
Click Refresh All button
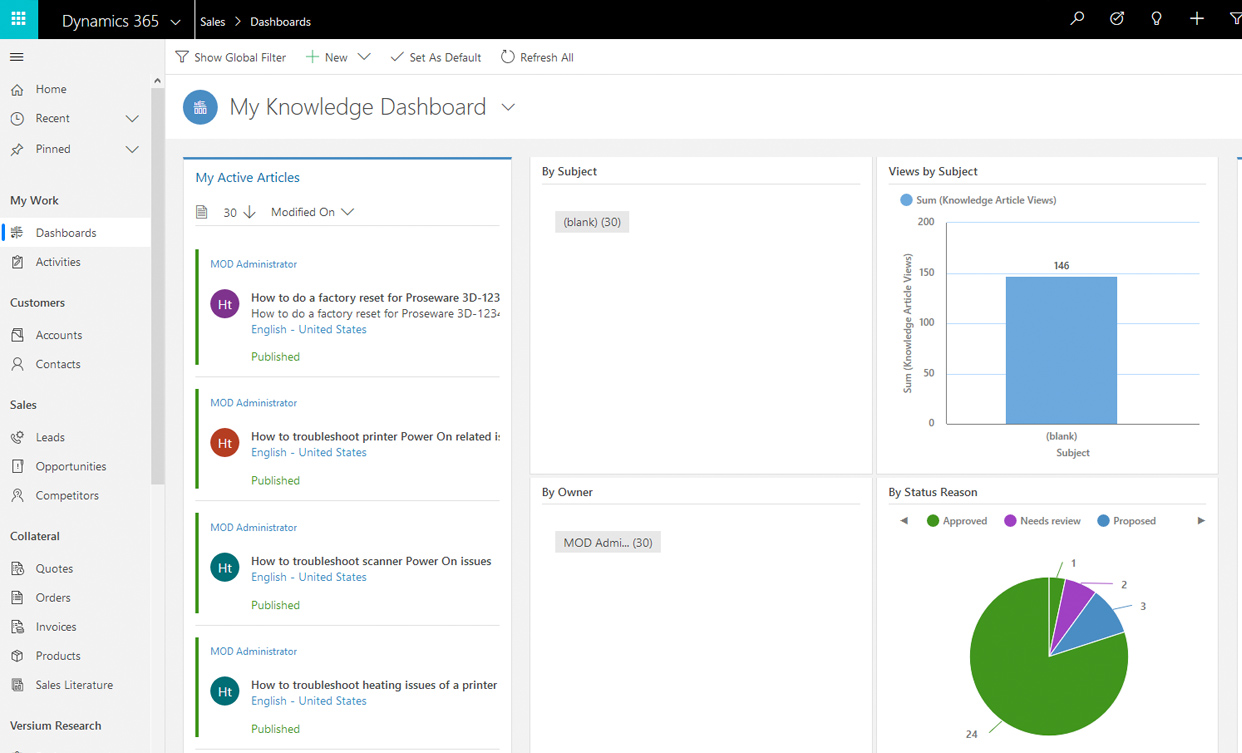point(537,57)
